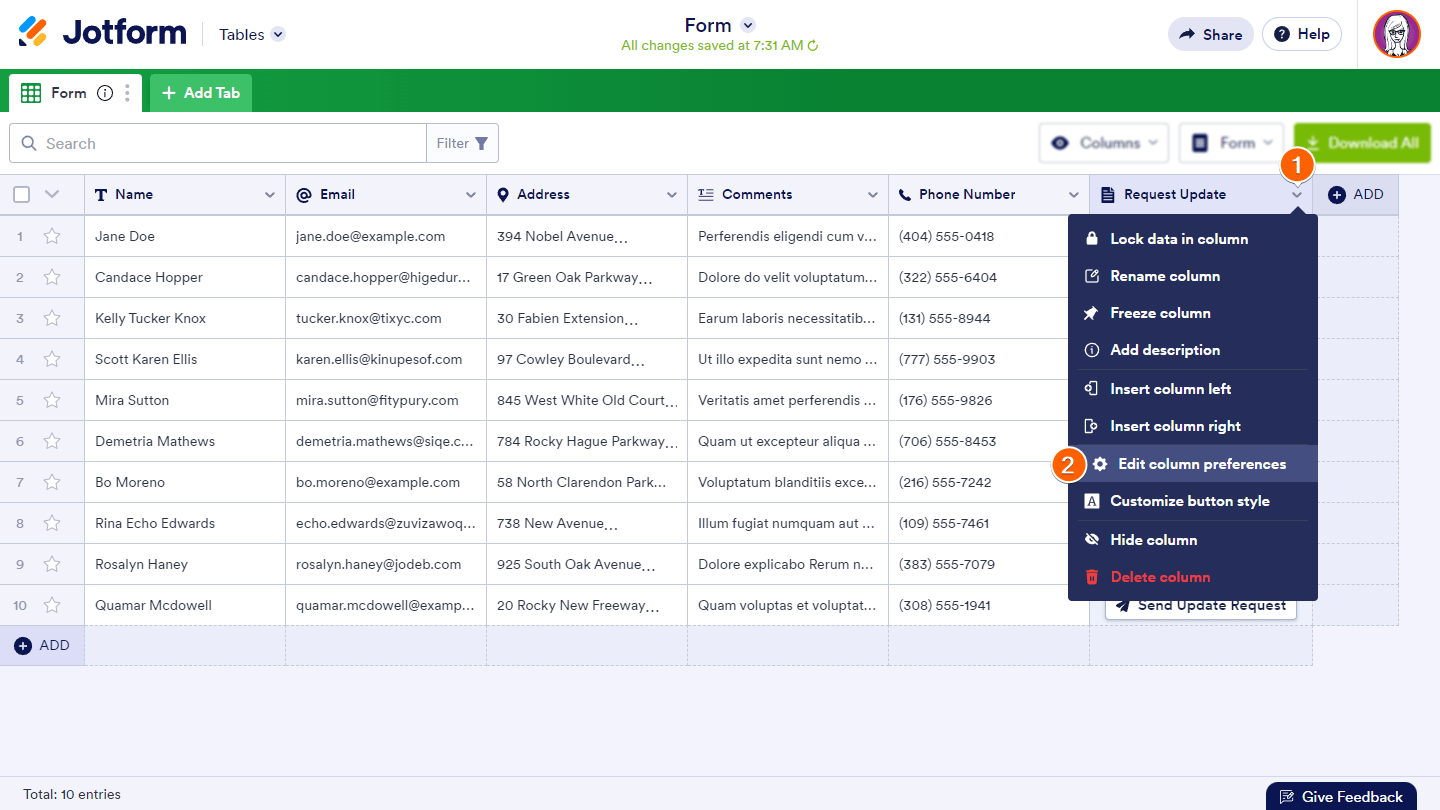Screen dimensions: 1440x810
Task: Star the Demetria Mathews row
Action: [52, 442]
